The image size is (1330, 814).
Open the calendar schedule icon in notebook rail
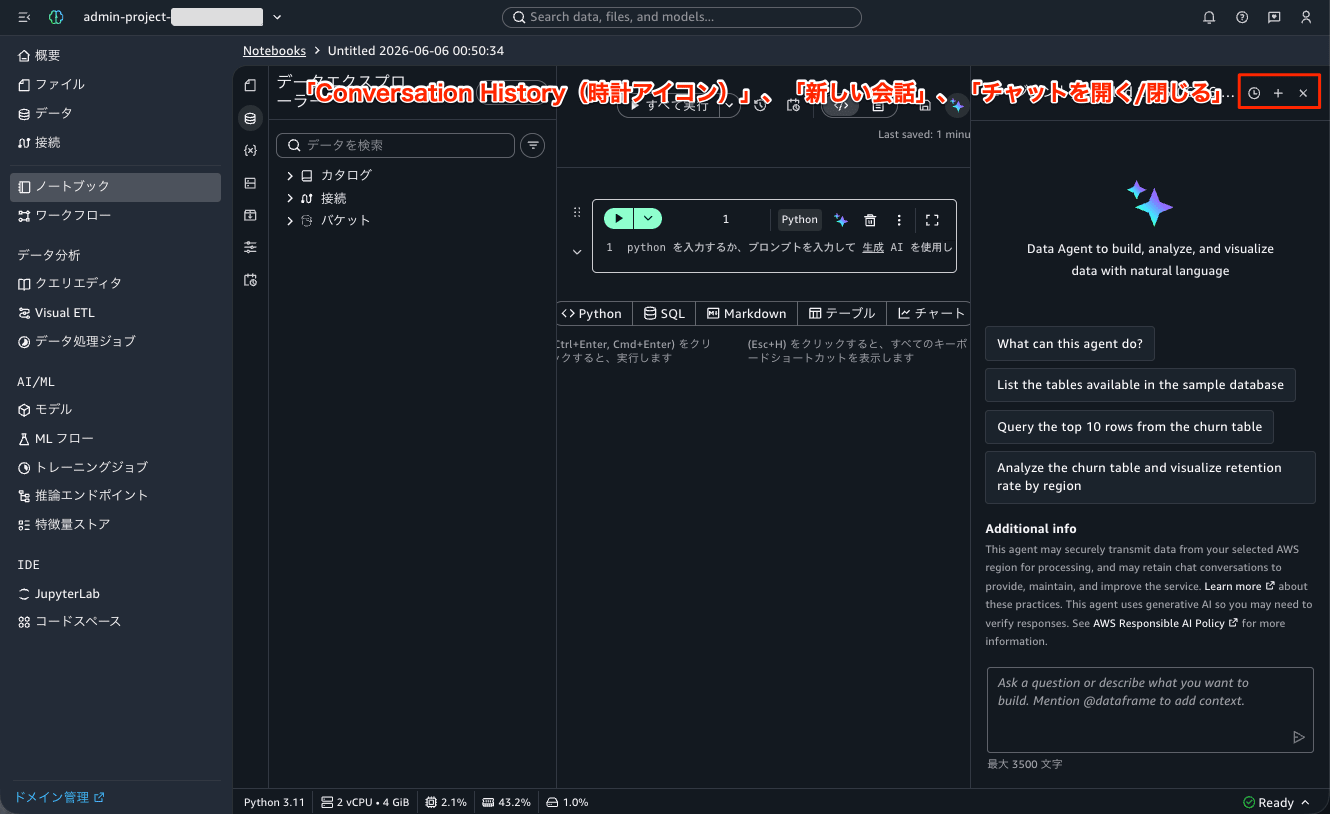click(250, 280)
